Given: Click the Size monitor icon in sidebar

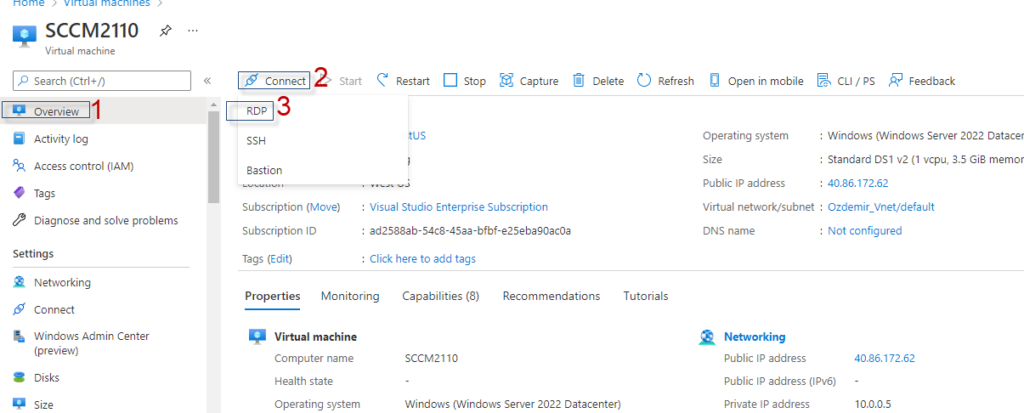Looking at the screenshot, I should 19,405.
